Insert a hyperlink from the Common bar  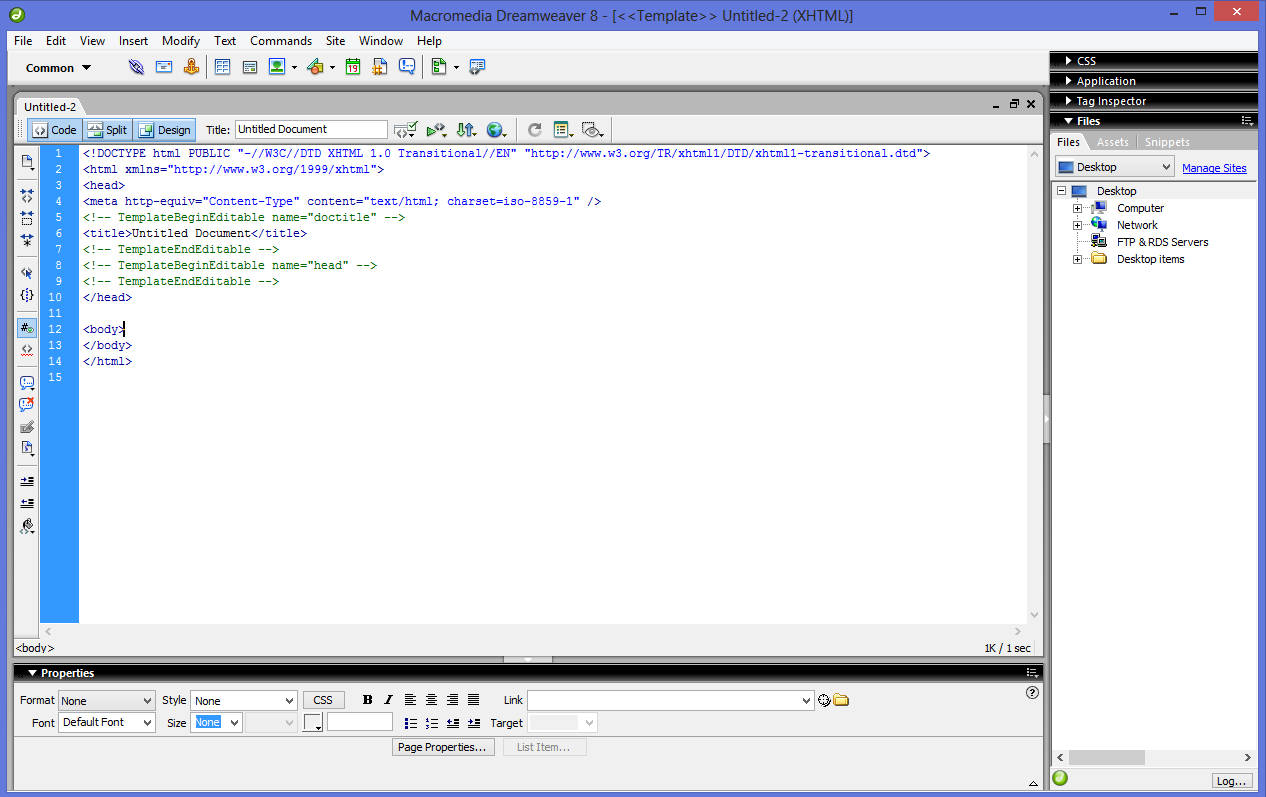tap(137, 67)
